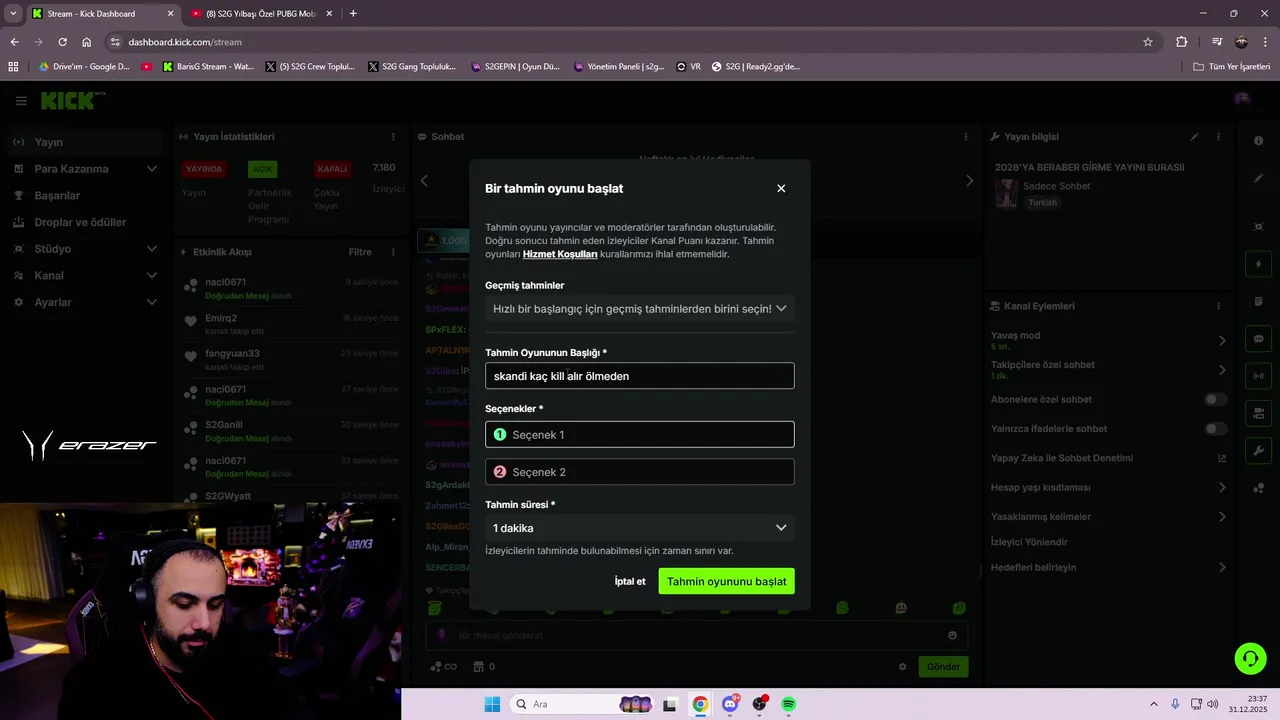Screen dimensions: 1280x720
Task: Open Yavaş mod settings
Action: click(x=1108, y=340)
